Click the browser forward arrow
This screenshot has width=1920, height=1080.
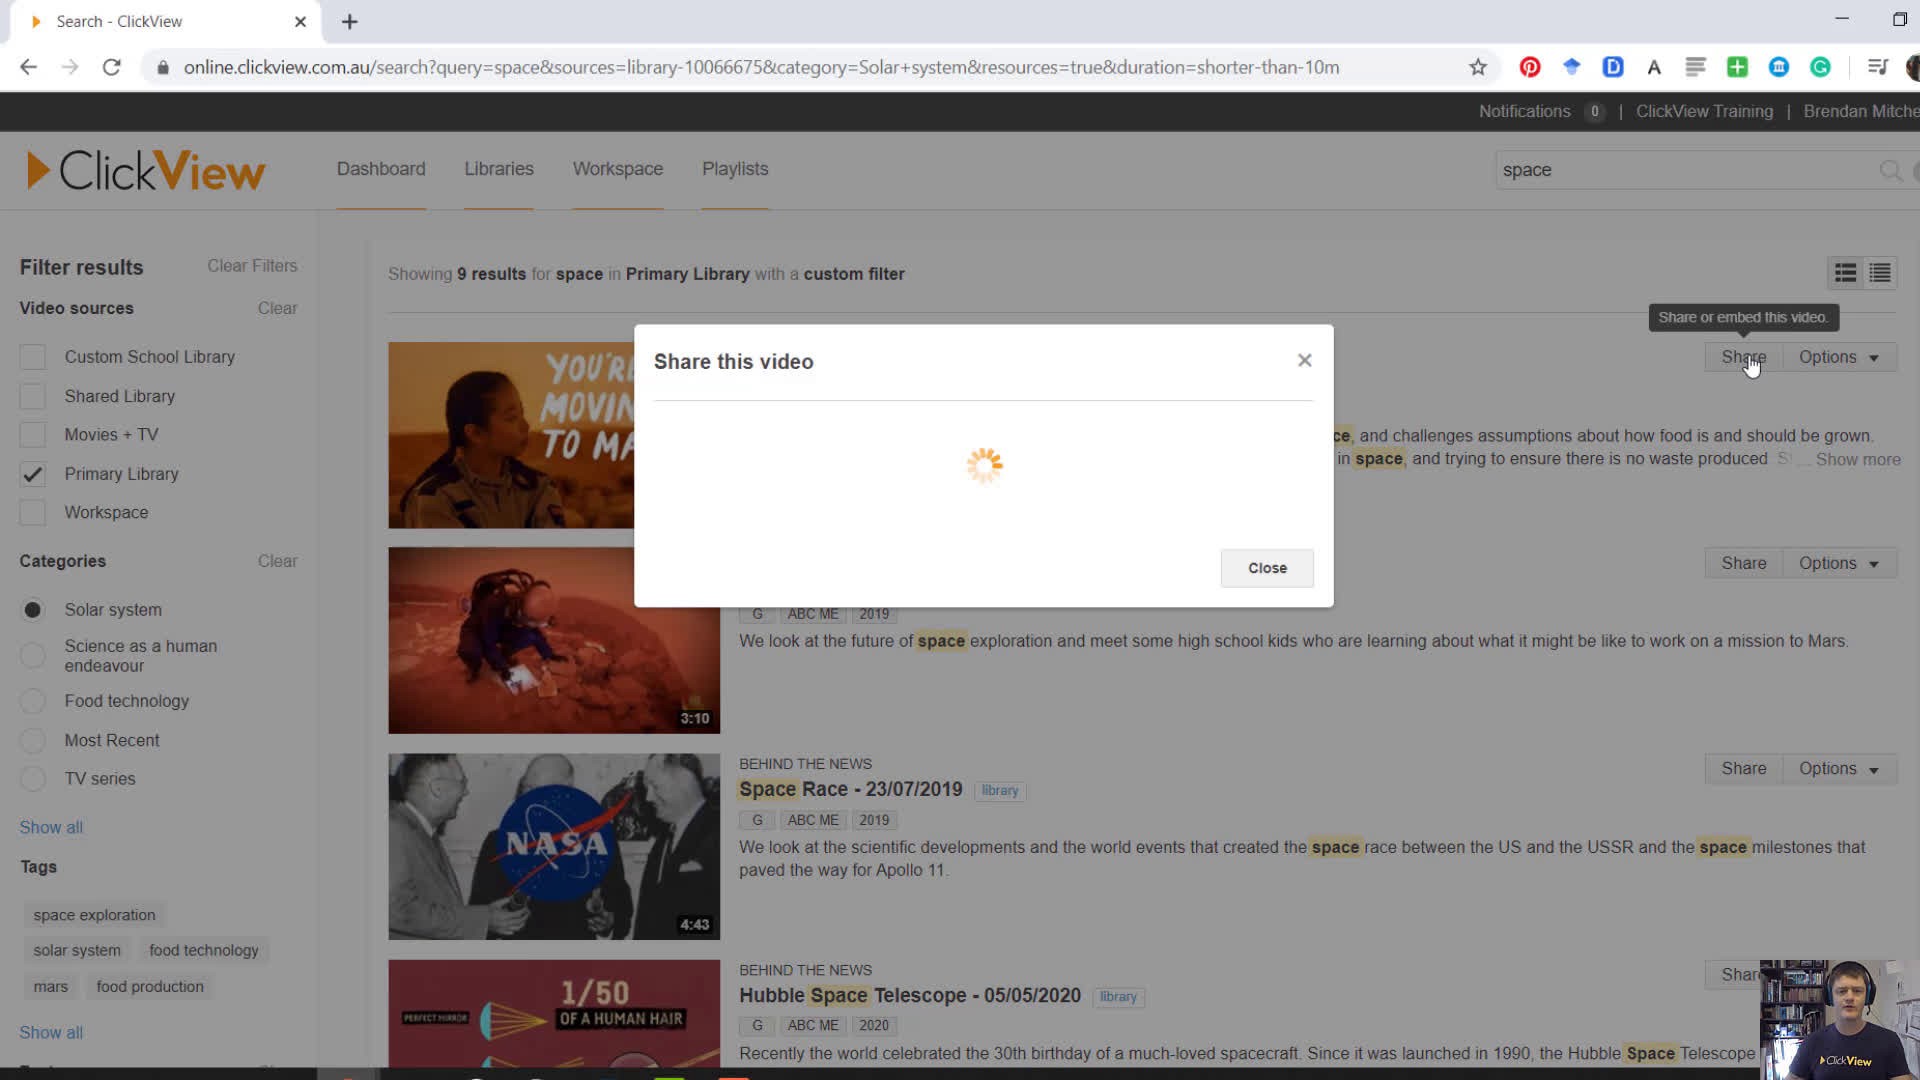point(70,67)
